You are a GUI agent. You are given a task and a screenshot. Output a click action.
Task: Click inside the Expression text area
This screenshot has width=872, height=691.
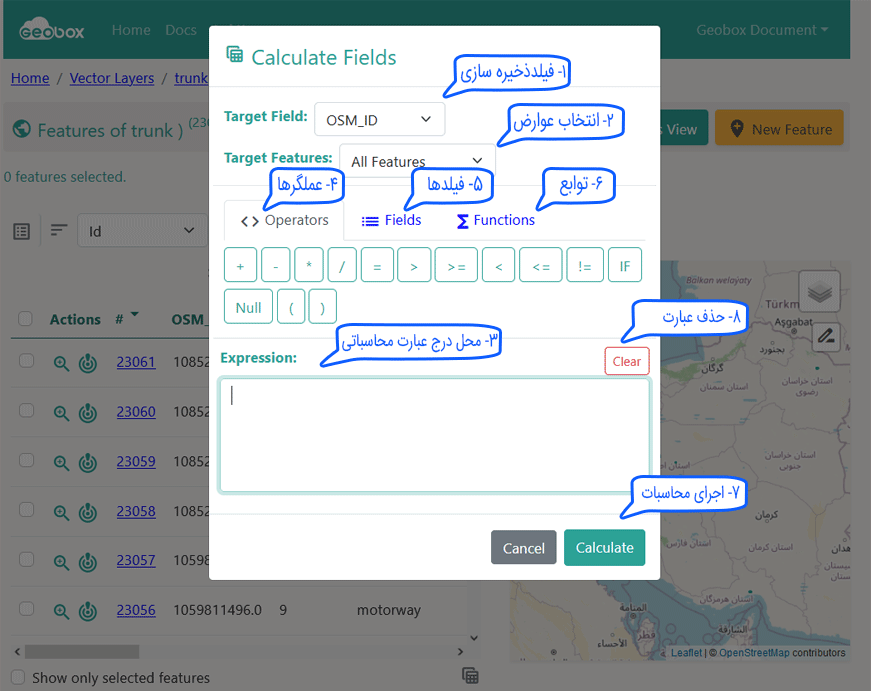[x=434, y=435]
